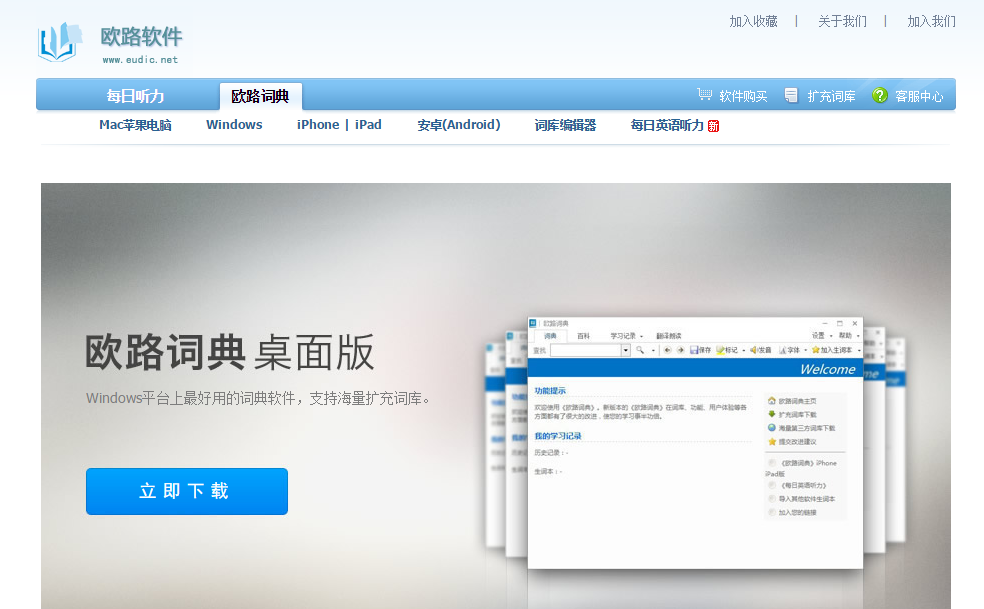Screen dimensions: 984x609
Task: Click the magnifying glass search icon
Action: (638, 350)
